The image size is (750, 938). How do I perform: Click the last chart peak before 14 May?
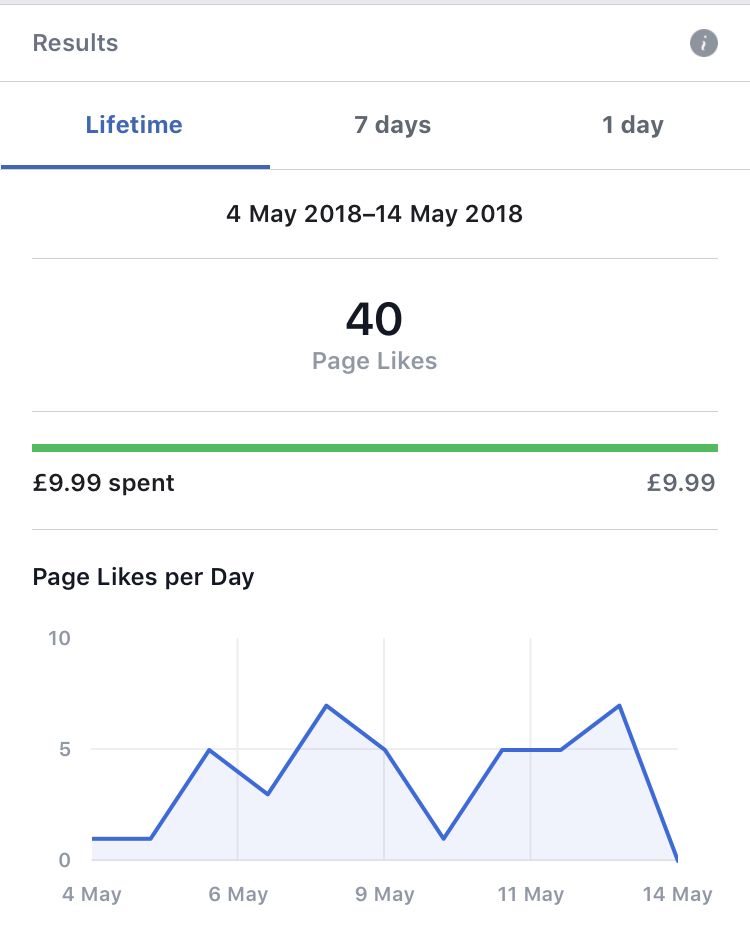620,706
